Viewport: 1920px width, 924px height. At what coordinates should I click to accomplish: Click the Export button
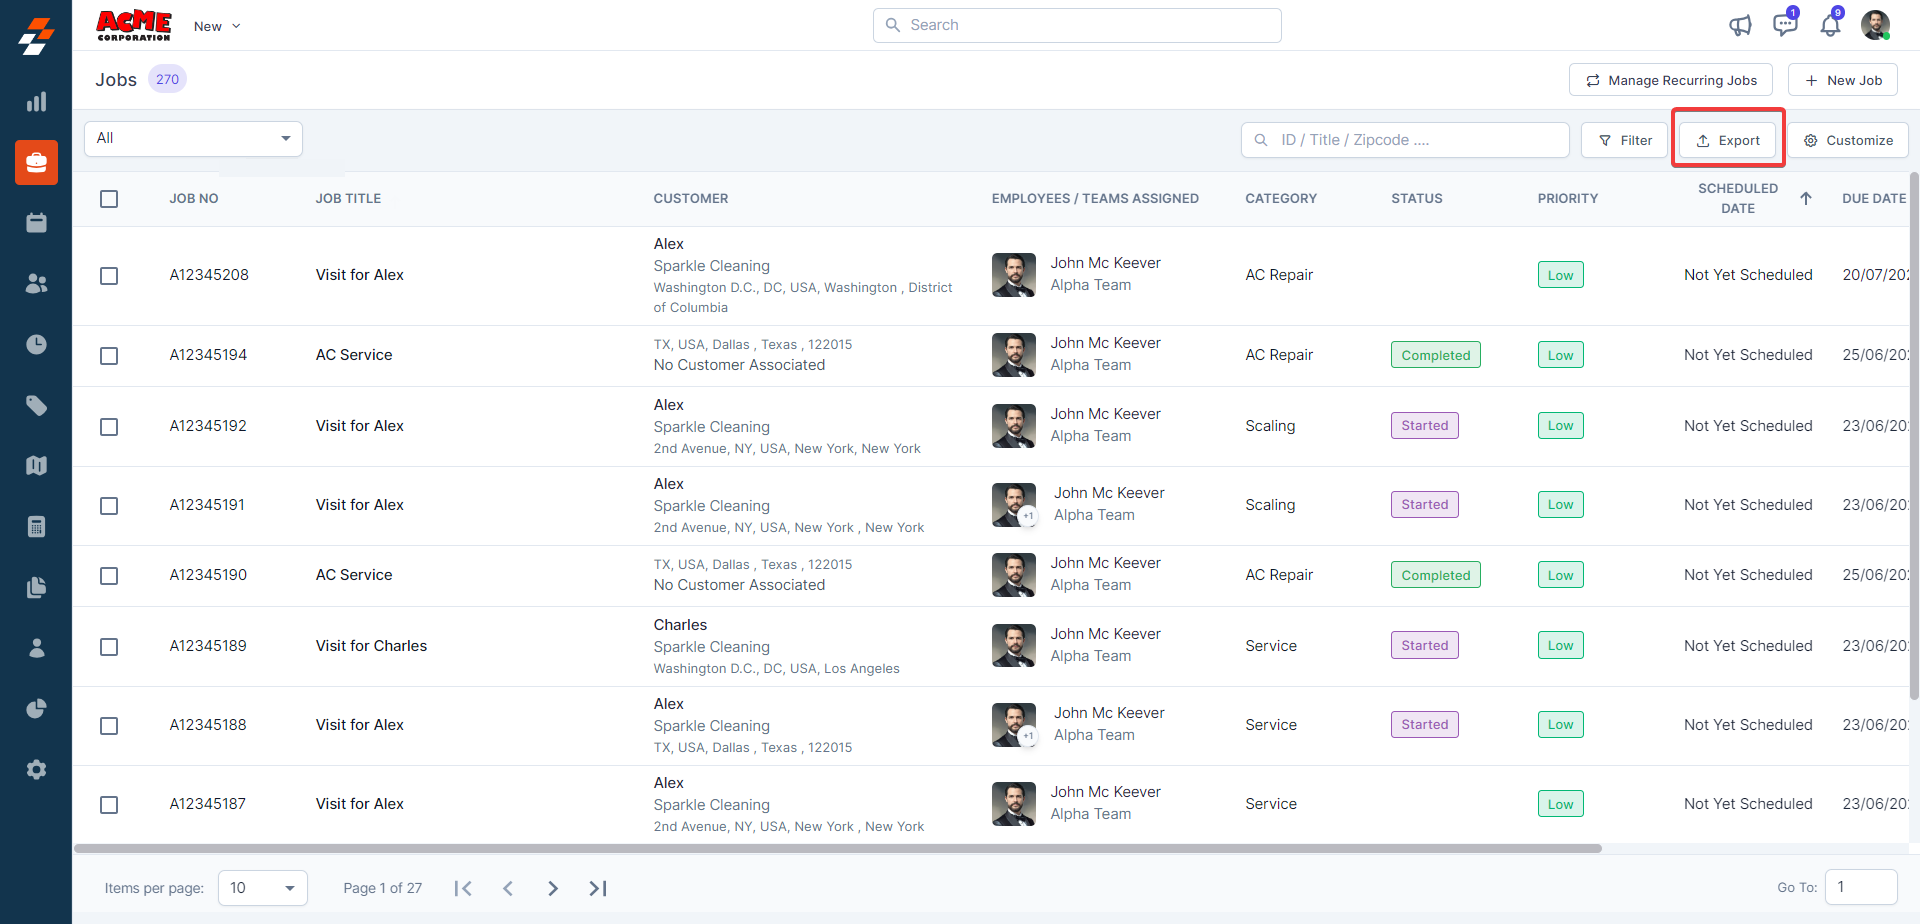[1728, 141]
